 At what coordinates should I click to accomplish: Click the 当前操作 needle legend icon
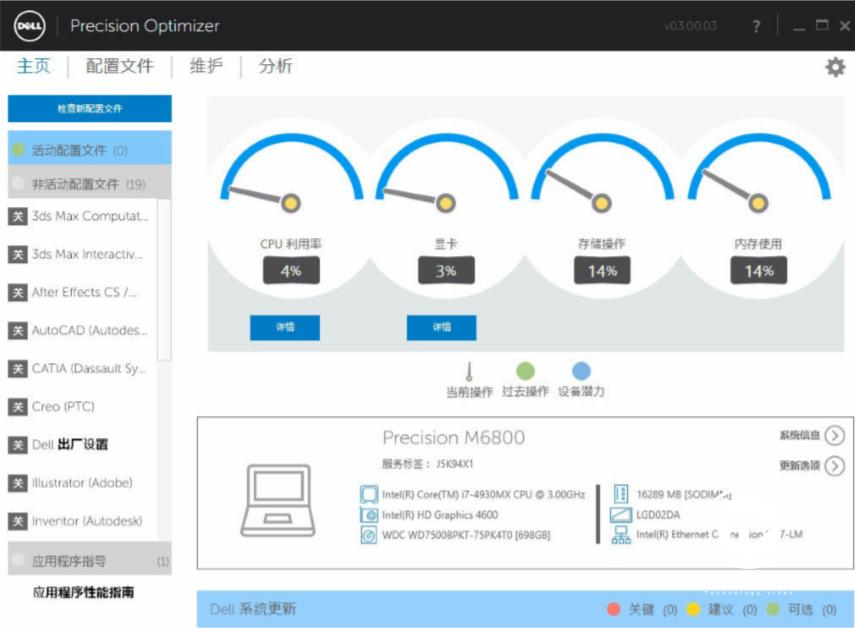click(469, 371)
